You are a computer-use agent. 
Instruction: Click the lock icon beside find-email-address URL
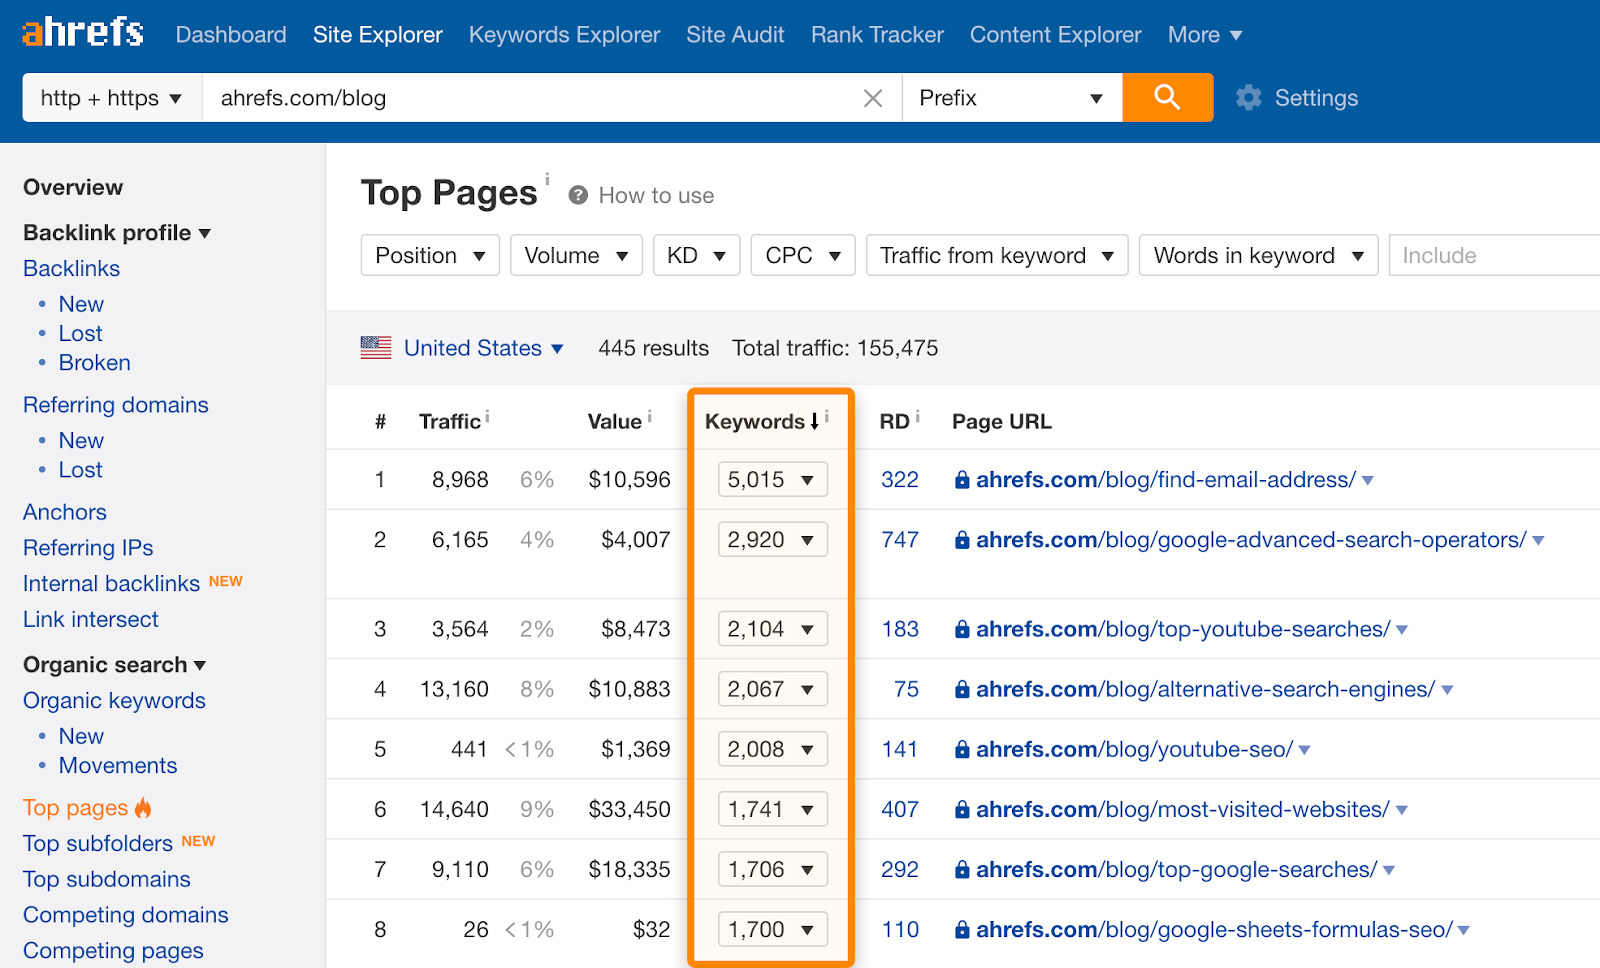click(x=960, y=479)
